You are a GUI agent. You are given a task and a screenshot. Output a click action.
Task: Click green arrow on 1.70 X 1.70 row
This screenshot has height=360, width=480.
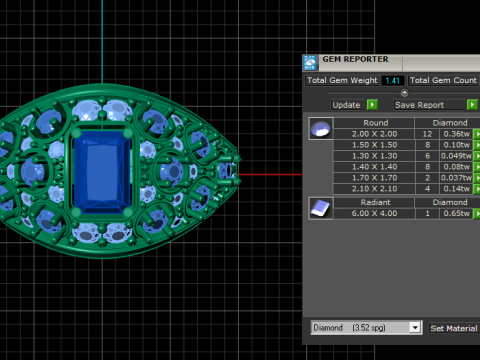coord(477,178)
